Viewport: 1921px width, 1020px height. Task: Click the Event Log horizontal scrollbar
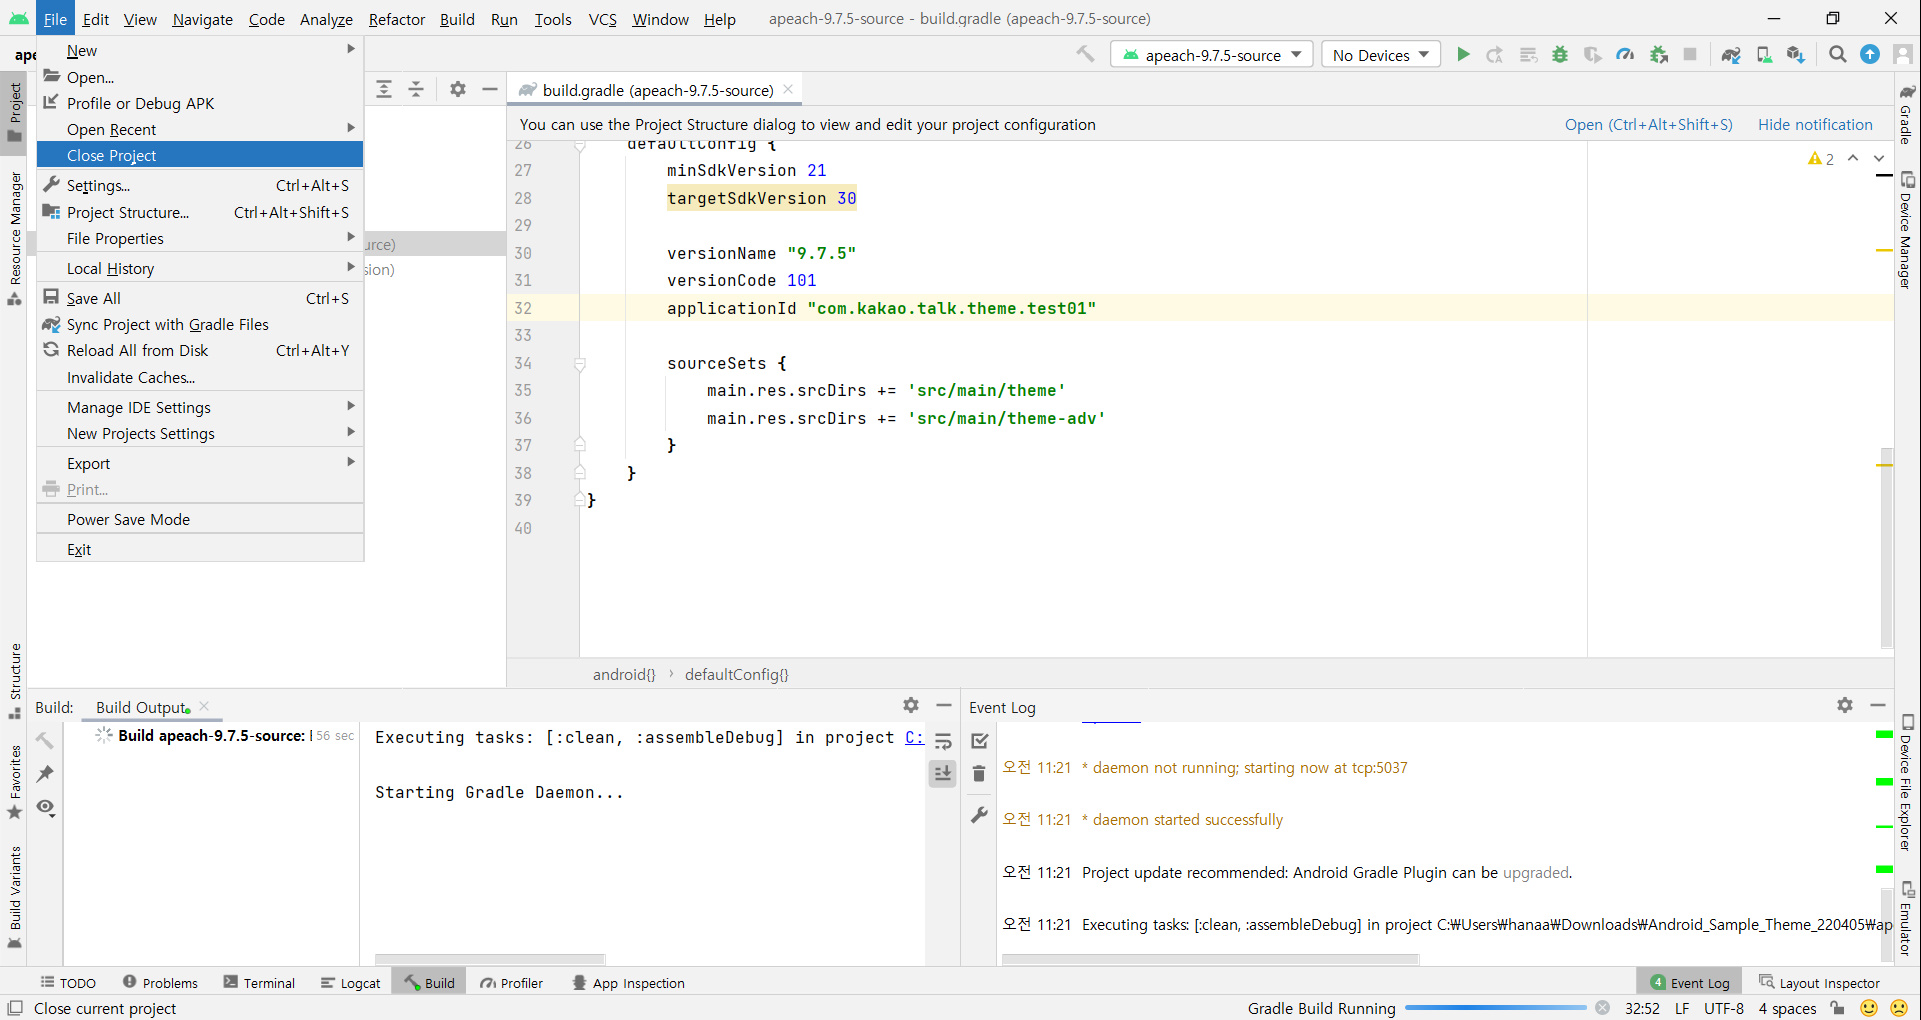coord(1210,960)
